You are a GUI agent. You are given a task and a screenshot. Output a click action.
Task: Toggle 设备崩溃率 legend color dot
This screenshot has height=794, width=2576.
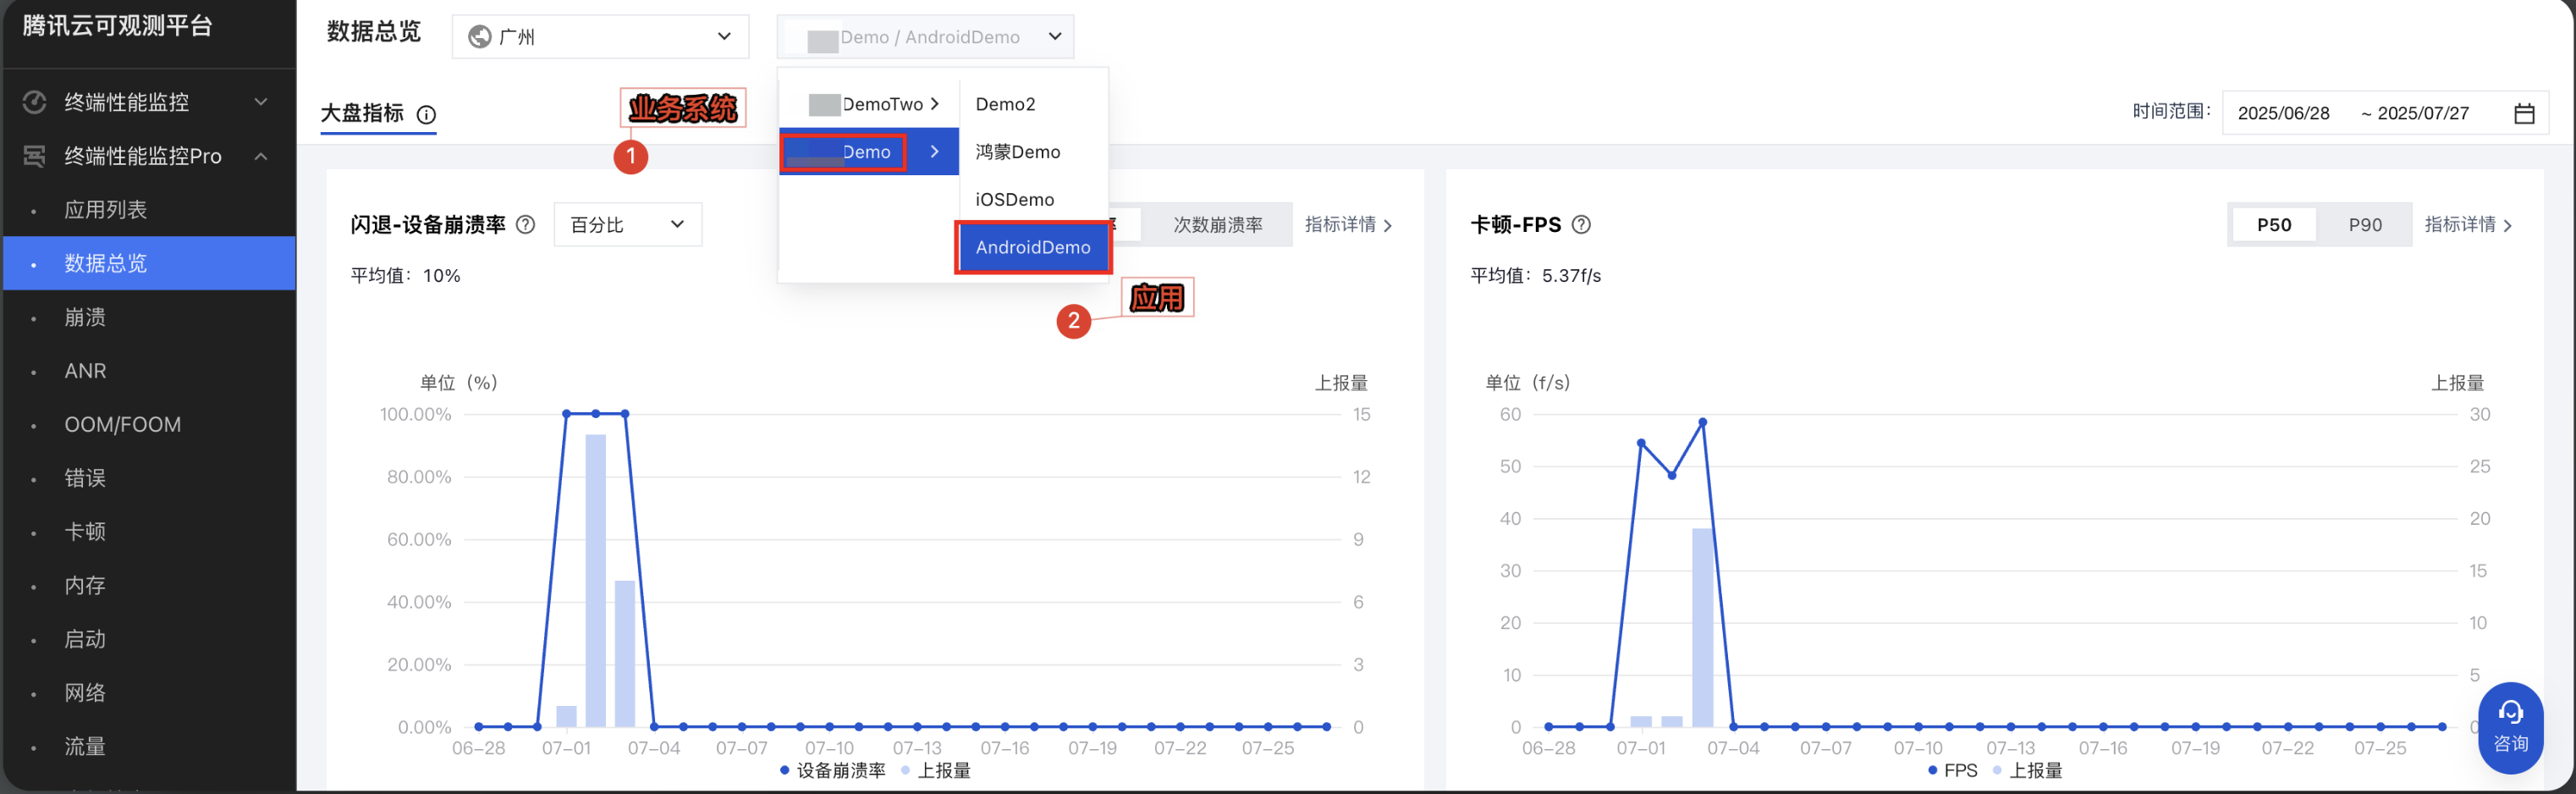point(784,770)
